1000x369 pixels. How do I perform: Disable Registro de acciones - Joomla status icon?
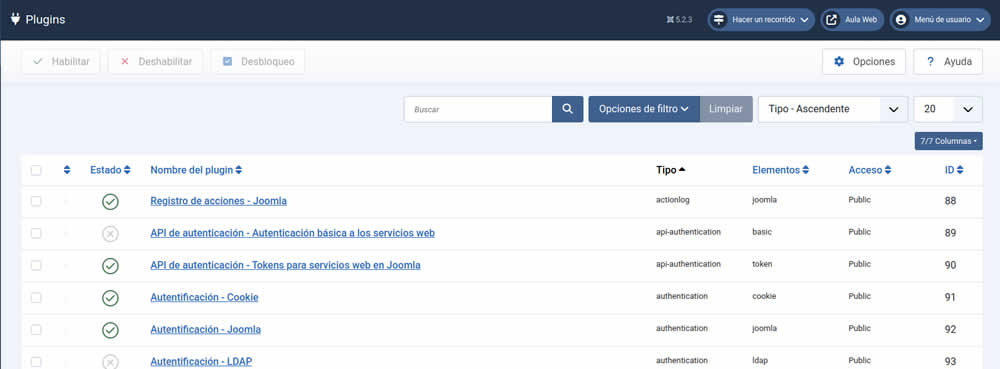pyautogui.click(x=110, y=201)
